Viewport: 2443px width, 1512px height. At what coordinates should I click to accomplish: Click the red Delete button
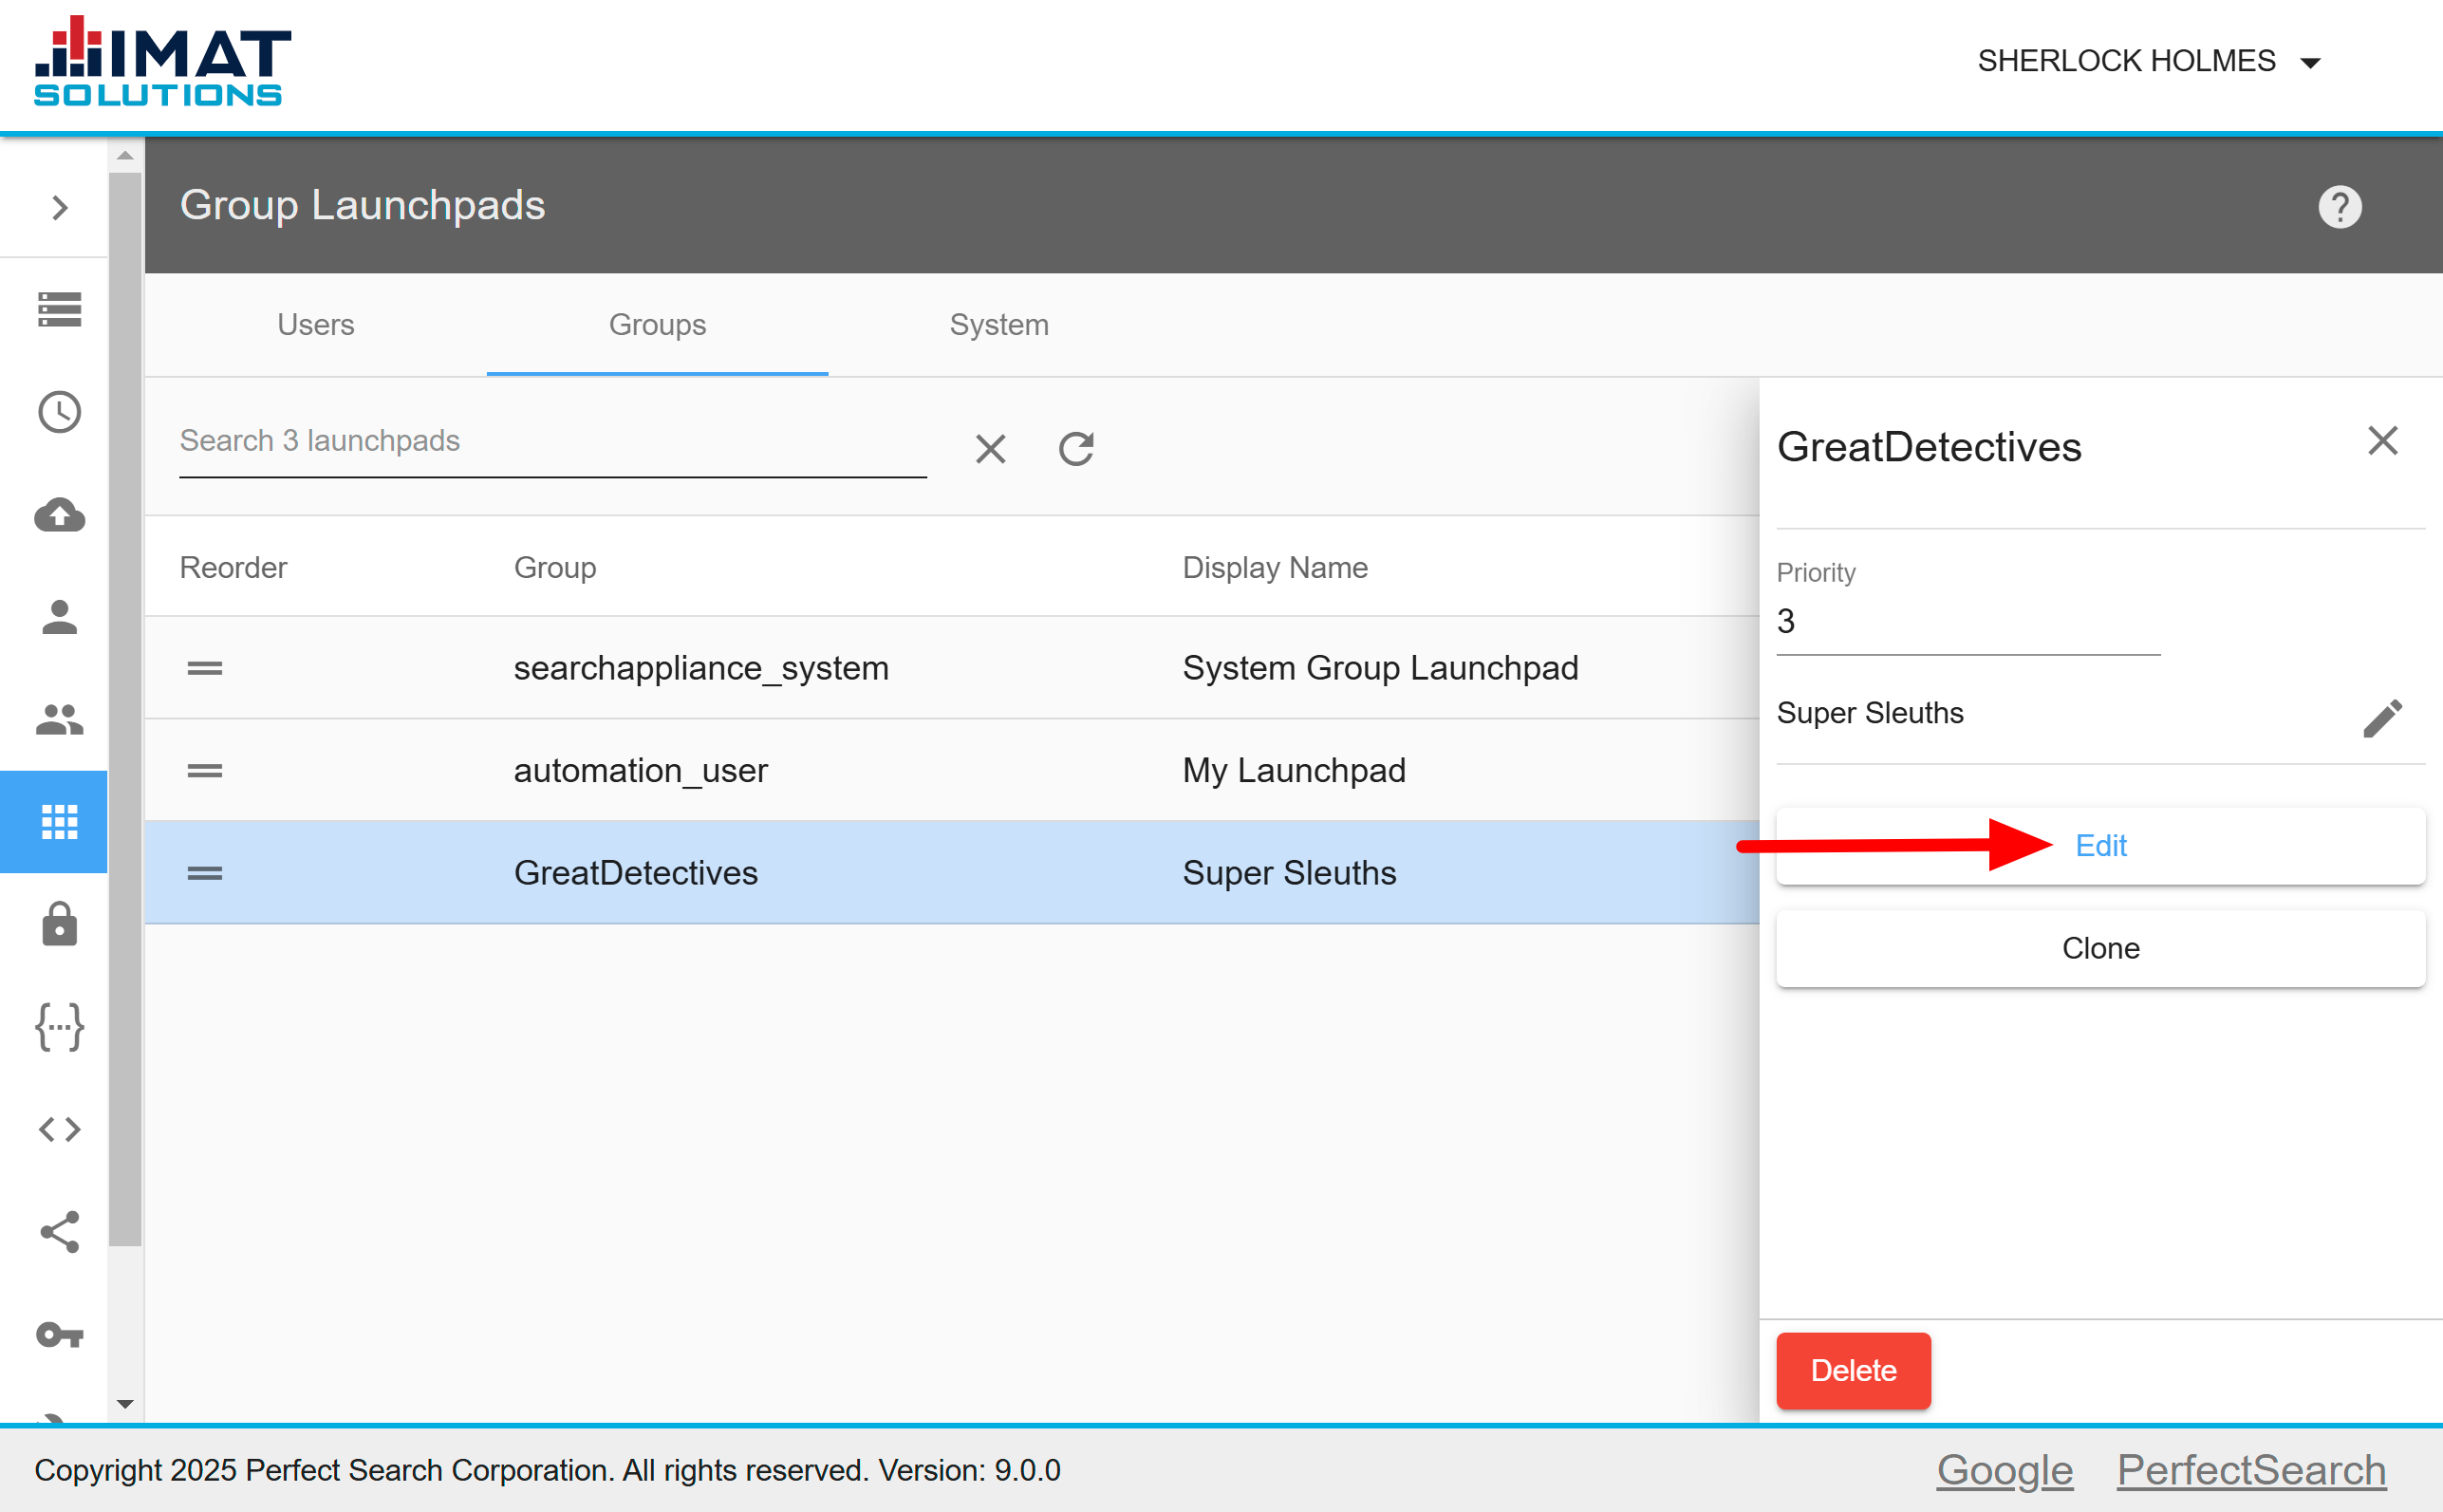click(x=1853, y=1370)
